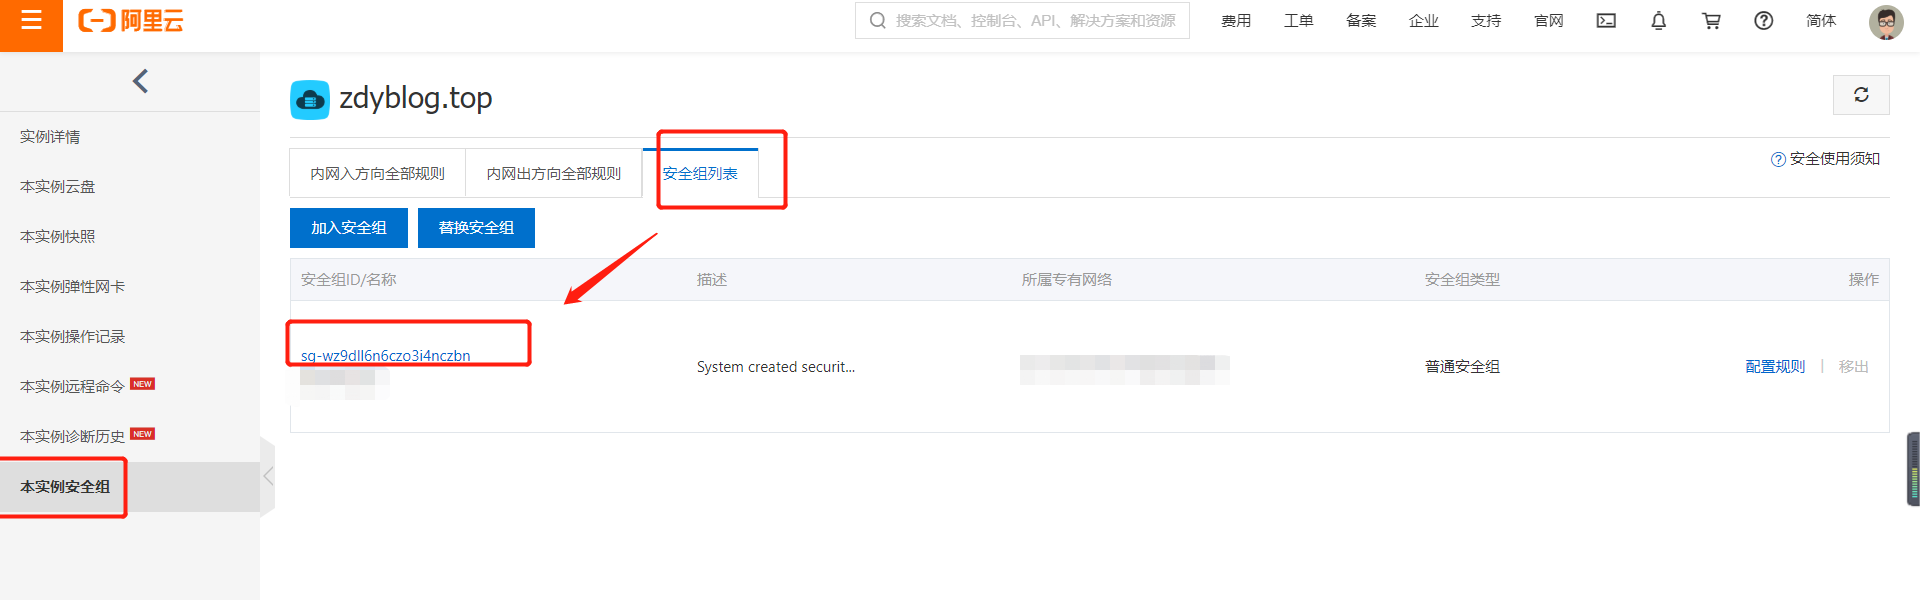Go to 本实例快照 in sidebar

pyautogui.click(x=58, y=237)
